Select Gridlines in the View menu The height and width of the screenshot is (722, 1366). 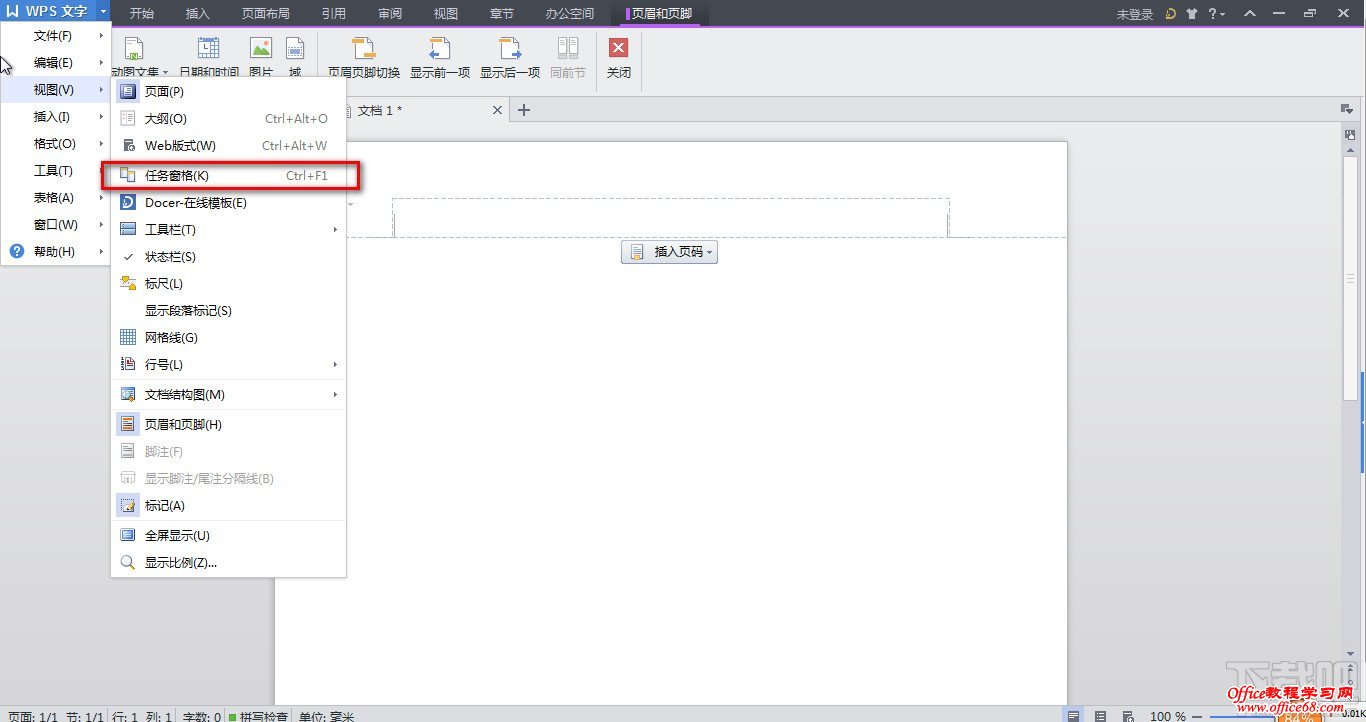point(171,338)
